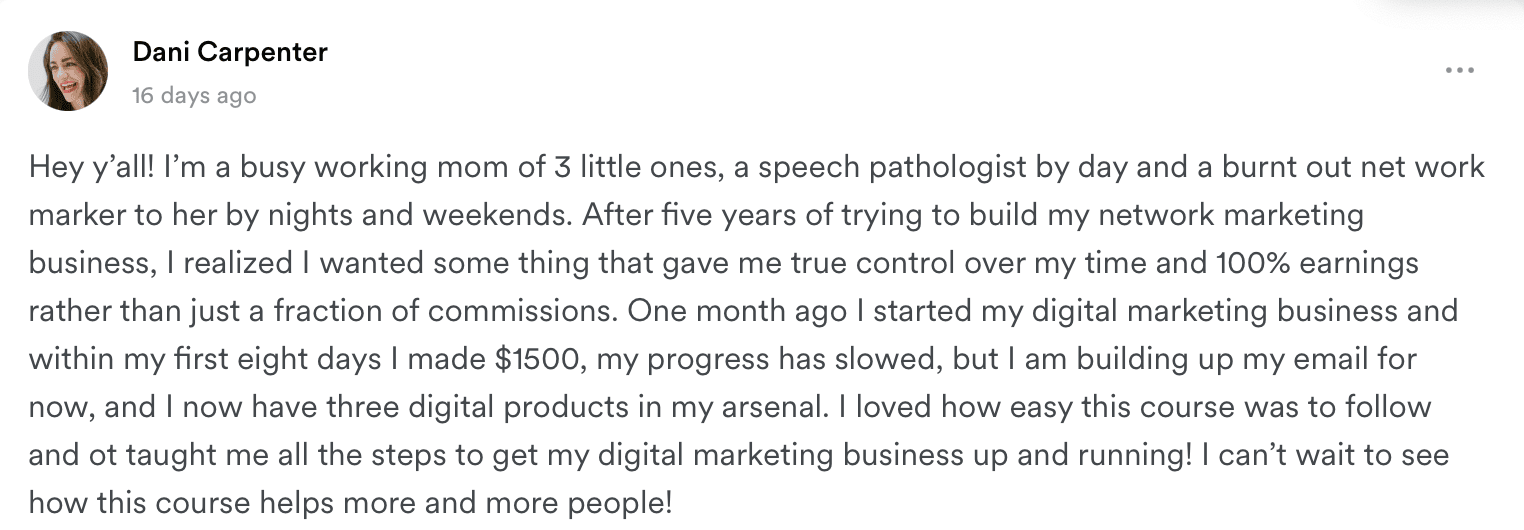
Task: Click Dani Carpenter's profile photo
Action: (67, 70)
